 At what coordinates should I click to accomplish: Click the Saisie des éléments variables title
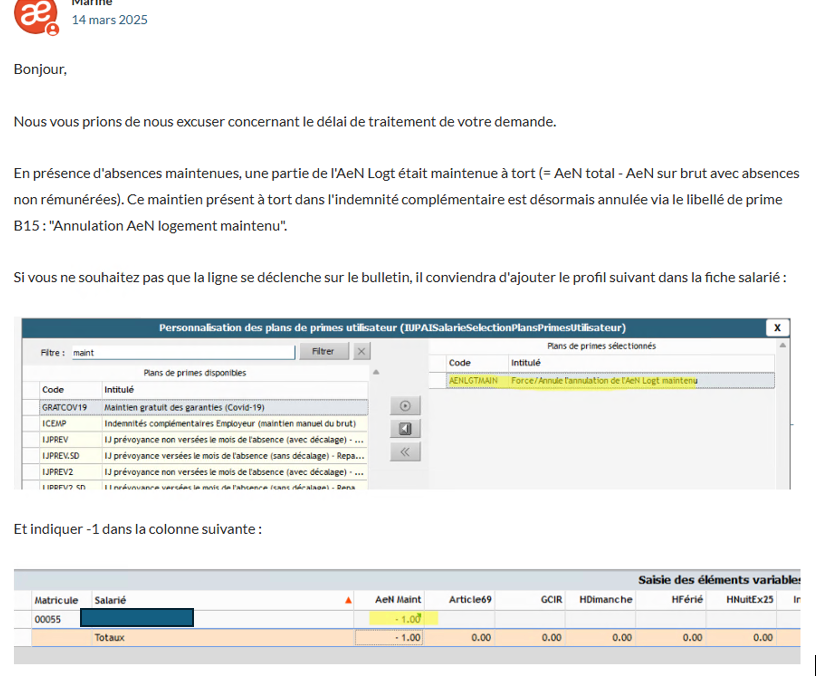pyautogui.click(x=719, y=580)
